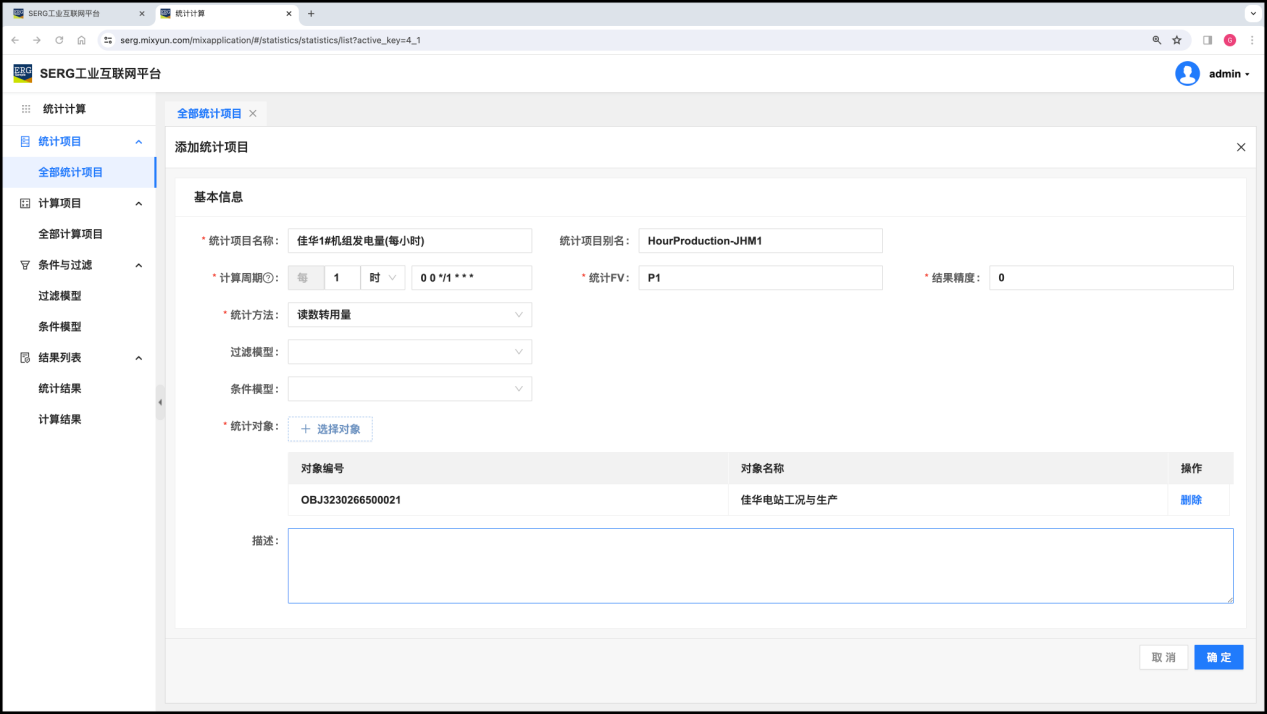Open the 过滤模型 dropdown
This screenshot has width=1267, height=714.
coord(409,352)
